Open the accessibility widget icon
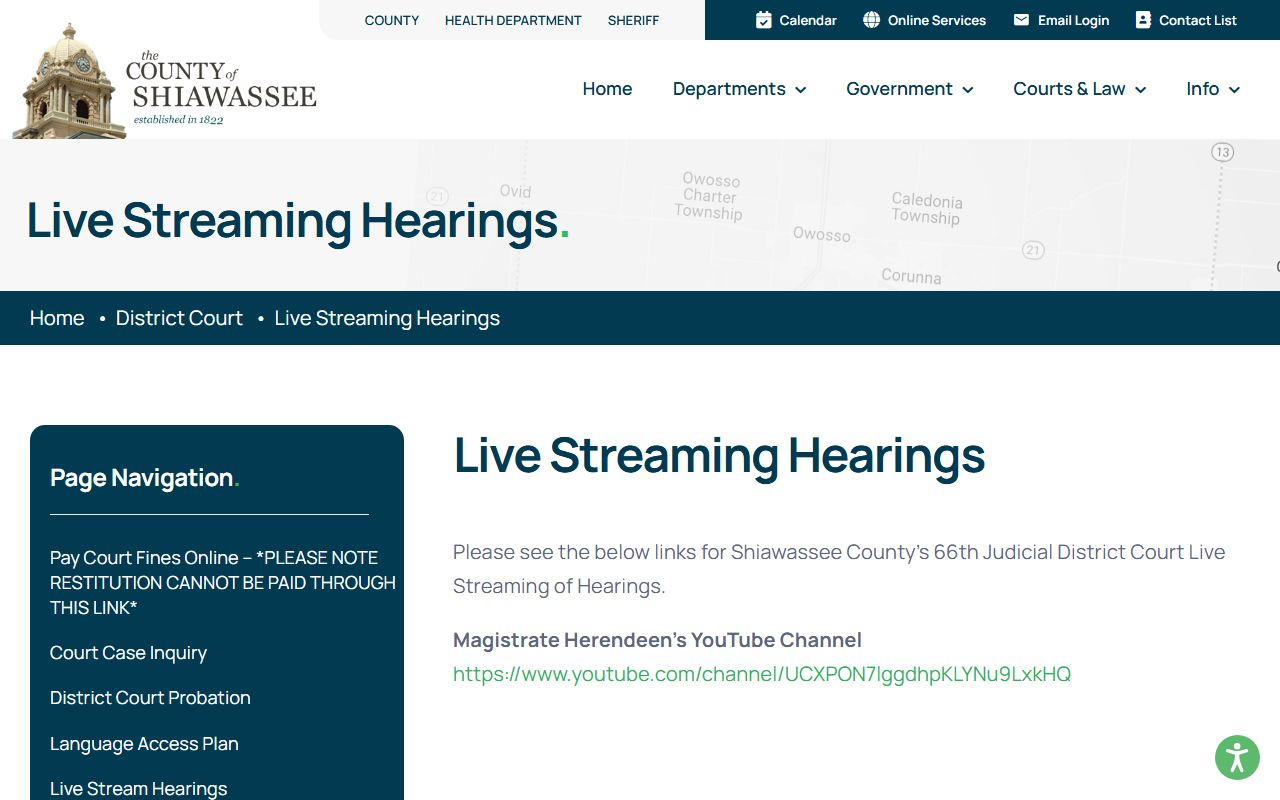This screenshot has width=1280, height=800. (x=1237, y=757)
